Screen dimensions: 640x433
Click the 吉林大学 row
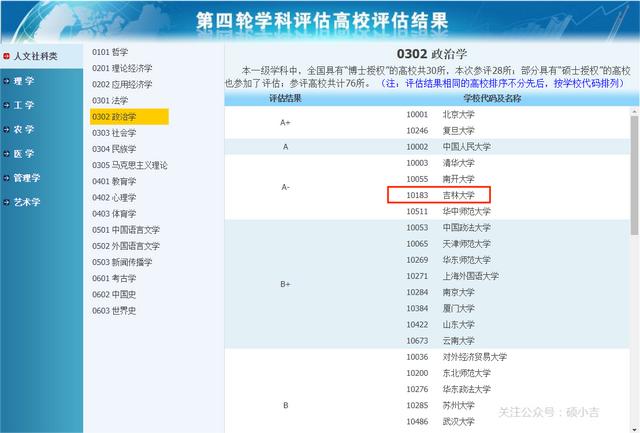(x=439, y=195)
